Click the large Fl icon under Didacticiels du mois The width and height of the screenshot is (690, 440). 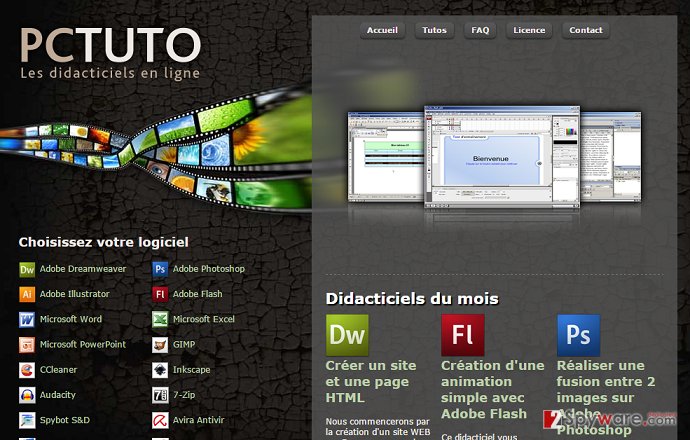tap(463, 335)
